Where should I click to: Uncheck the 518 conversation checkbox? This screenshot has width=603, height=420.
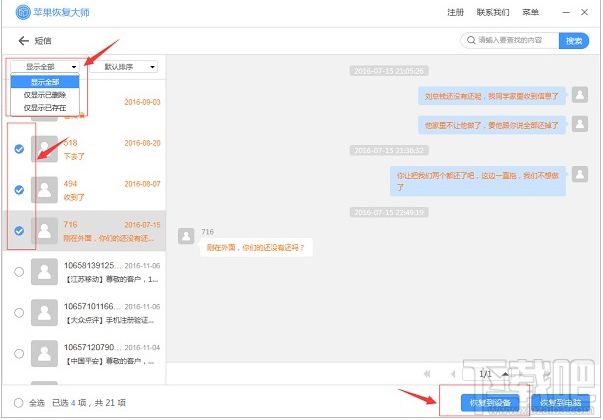19,149
